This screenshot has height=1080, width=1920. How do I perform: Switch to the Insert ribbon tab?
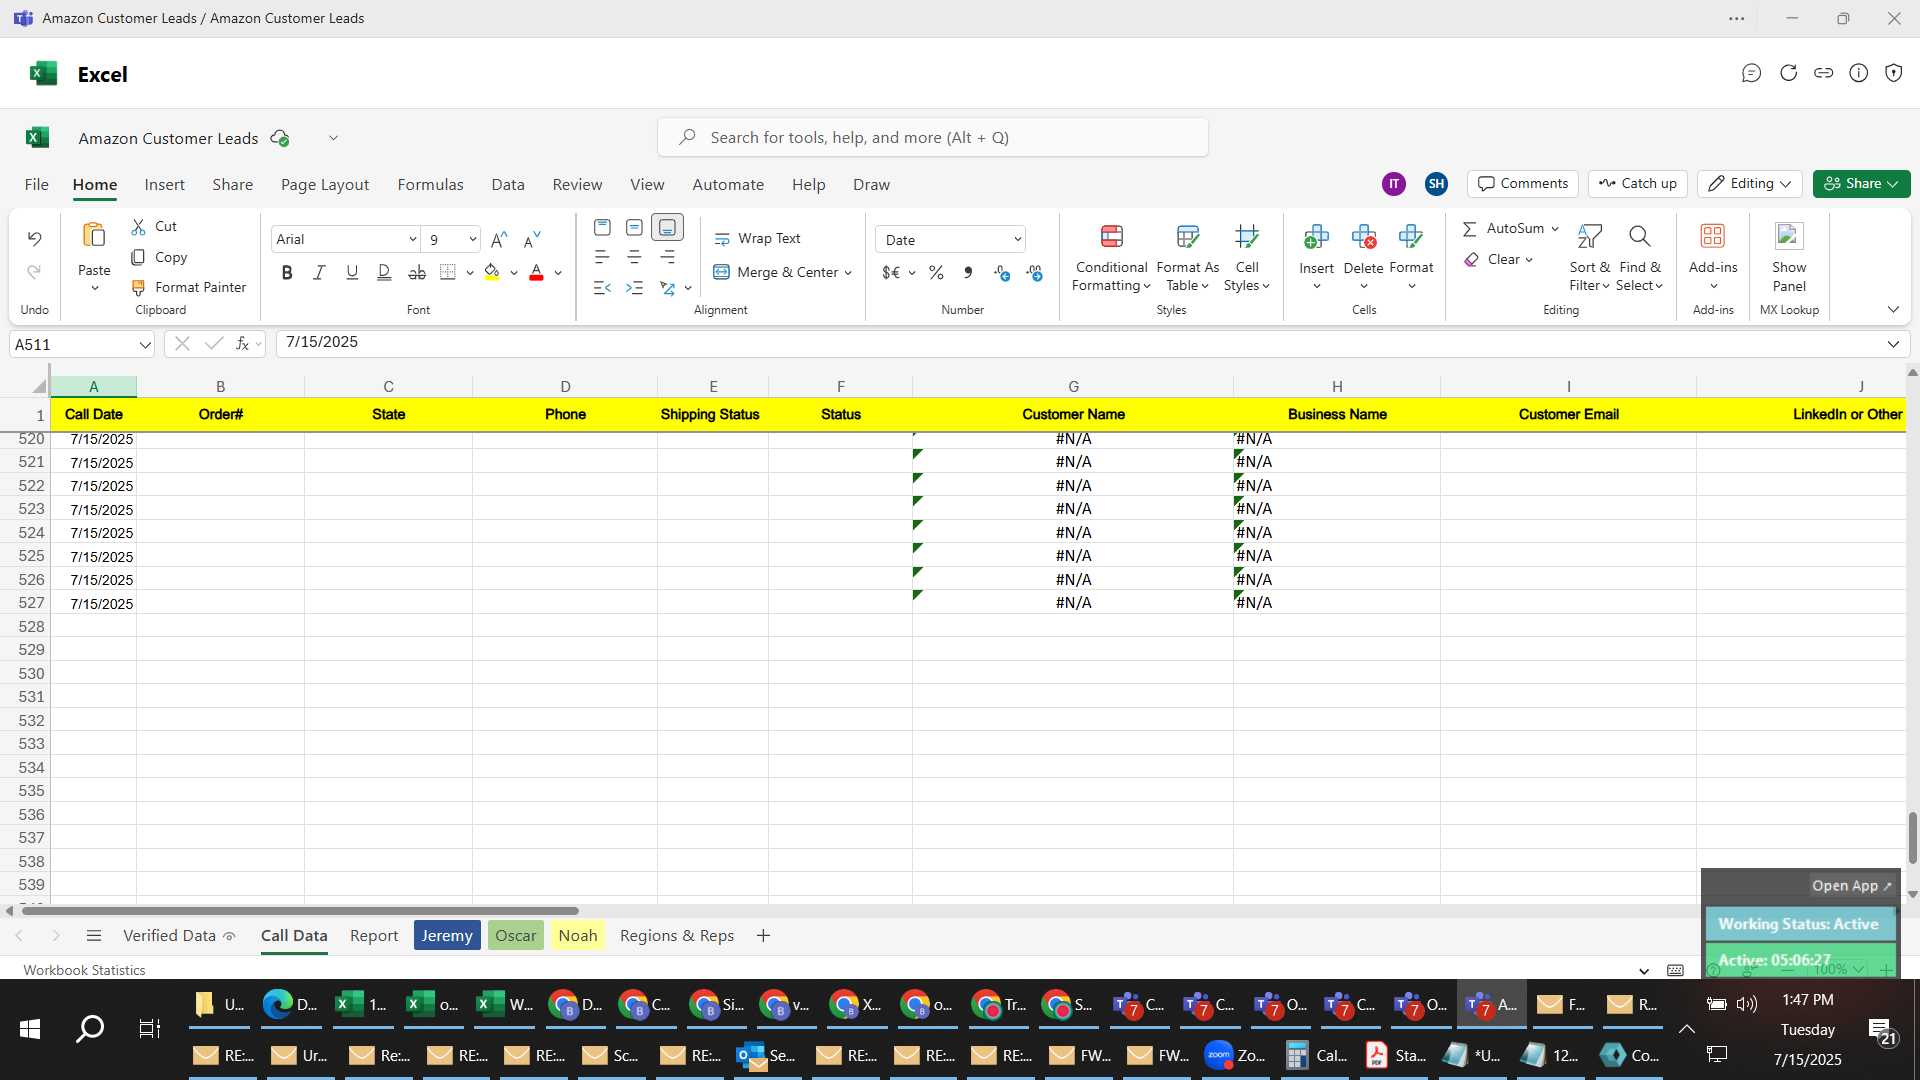(164, 184)
